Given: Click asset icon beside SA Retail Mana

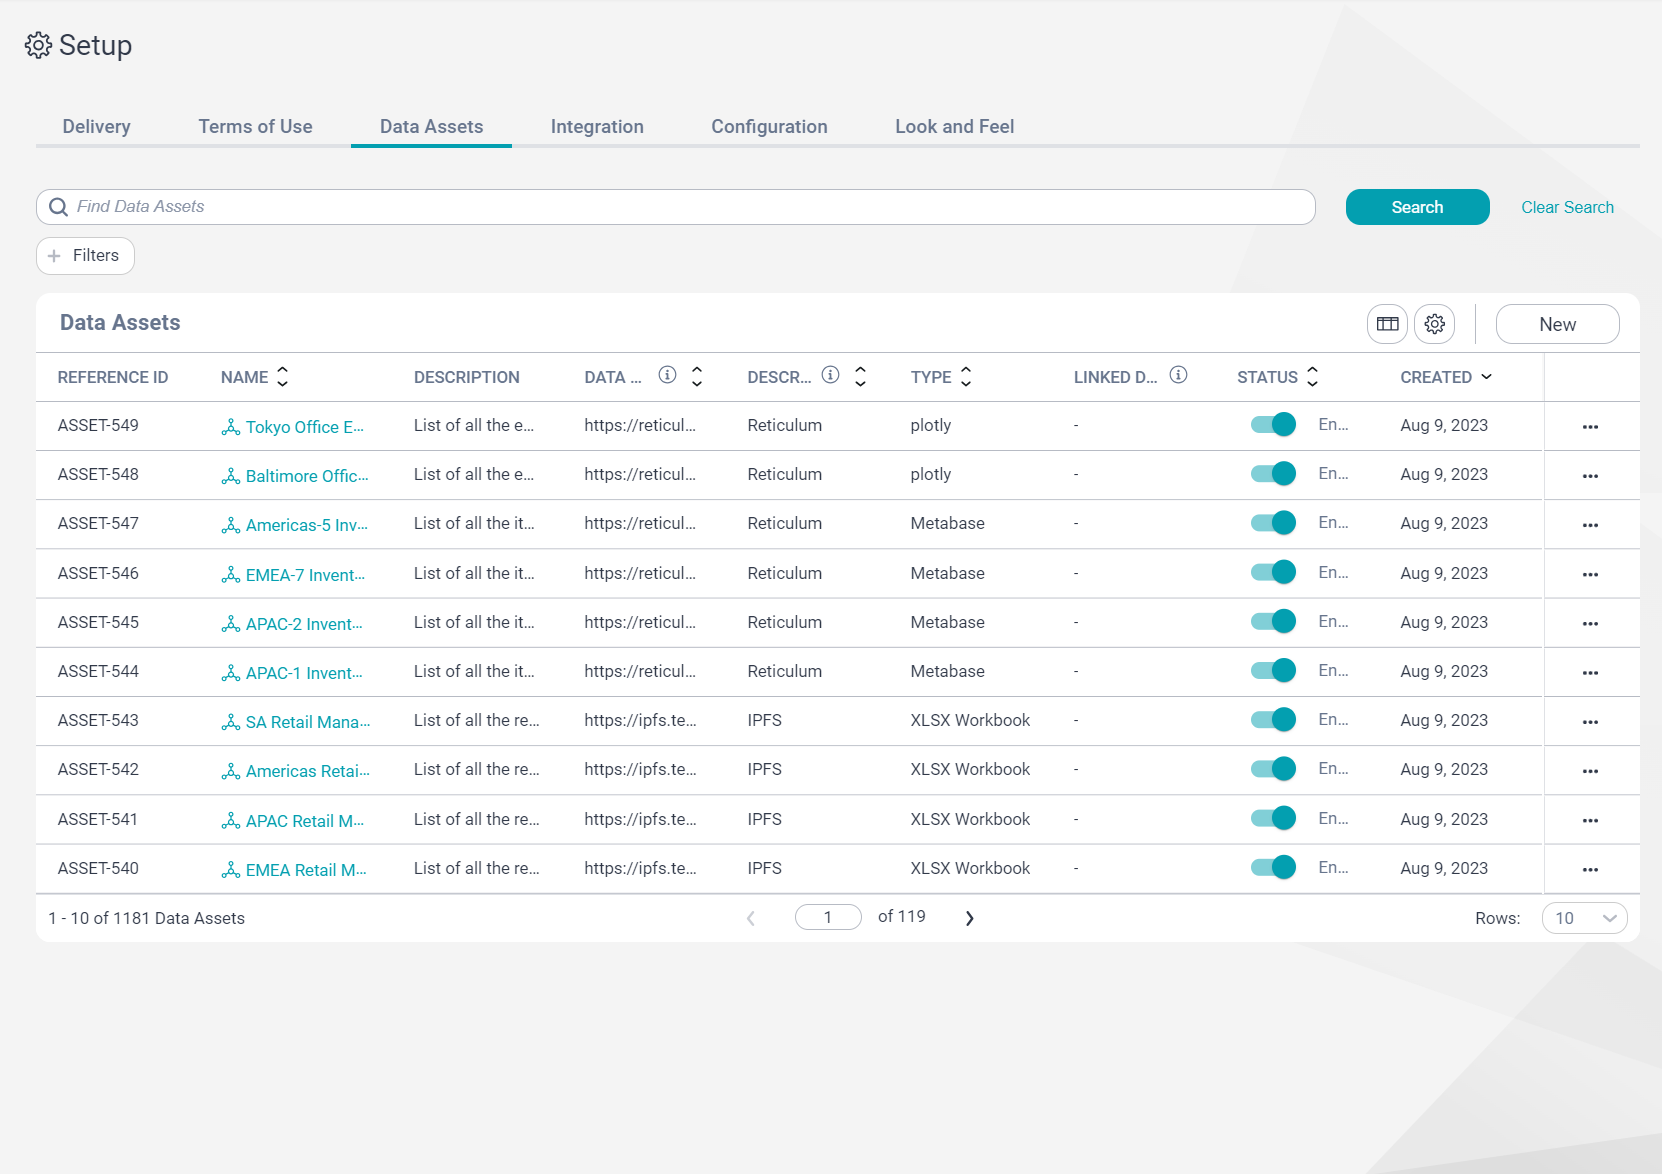Looking at the screenshot, I should pyautogui.click(x=230, y=722).
